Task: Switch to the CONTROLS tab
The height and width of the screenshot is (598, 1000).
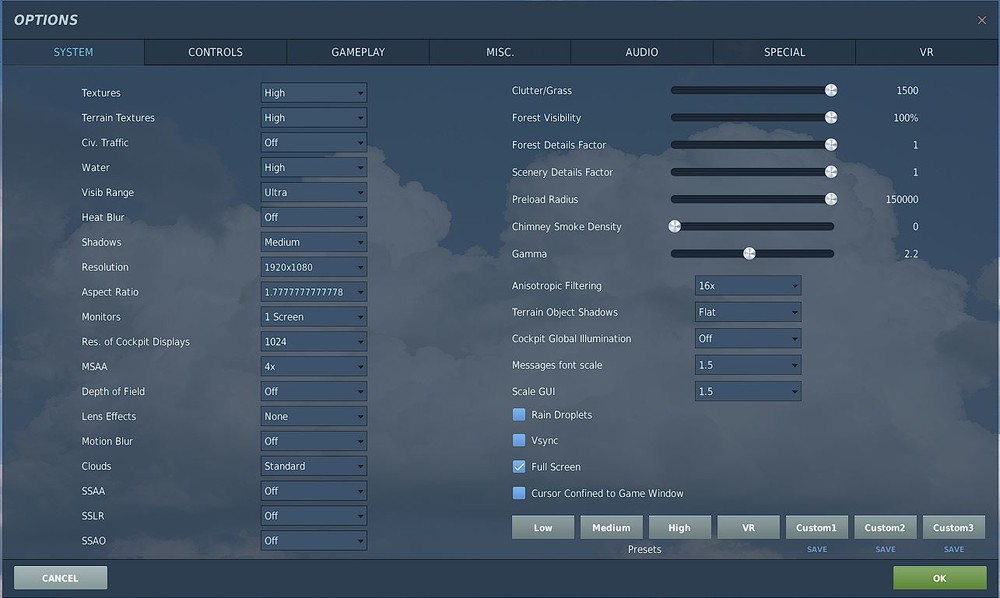Action: point(214,52)
